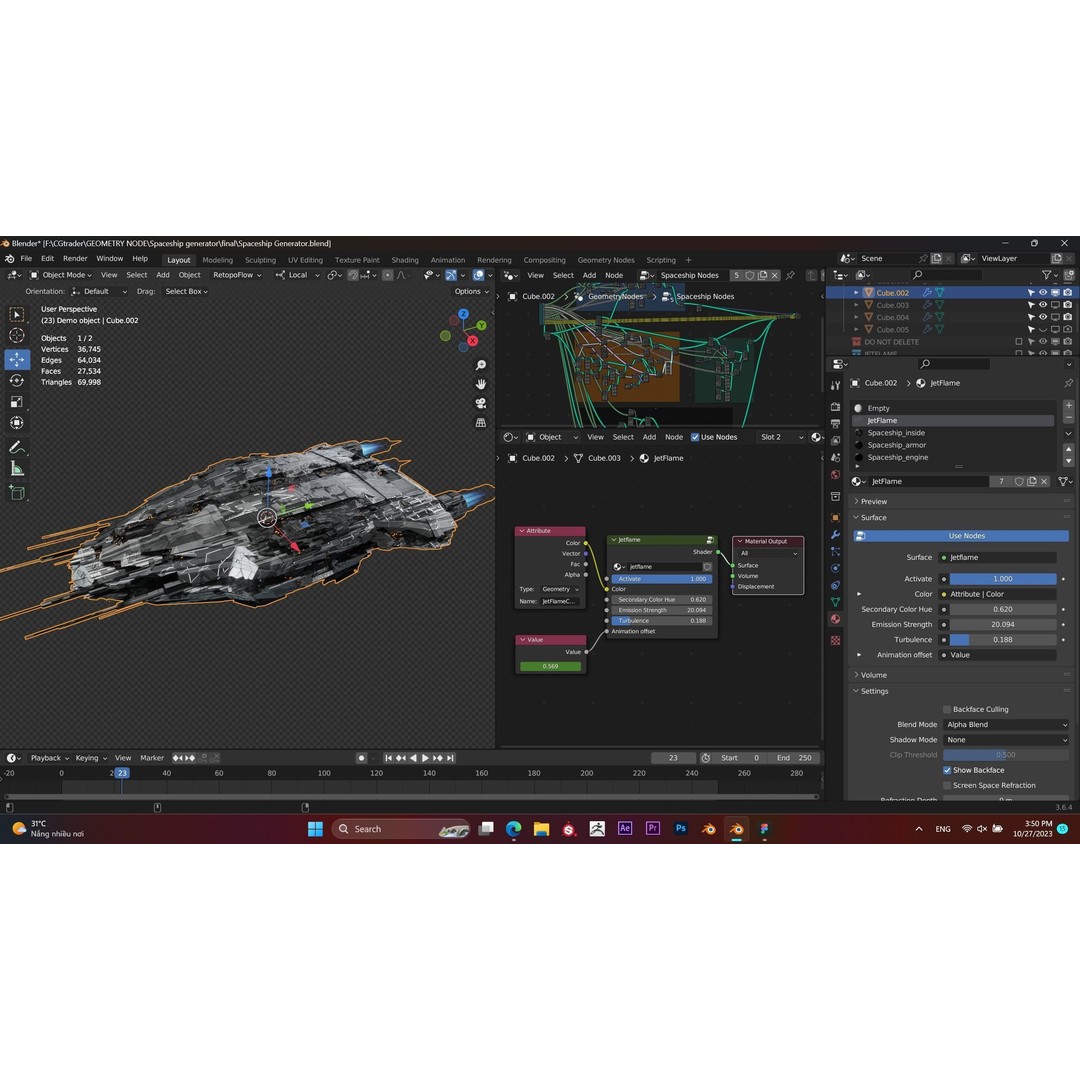Open the Slot 2 dropdown in shader editor
The width and height of the screenshot is (1080, 1080).
click(x=781, y=437)
